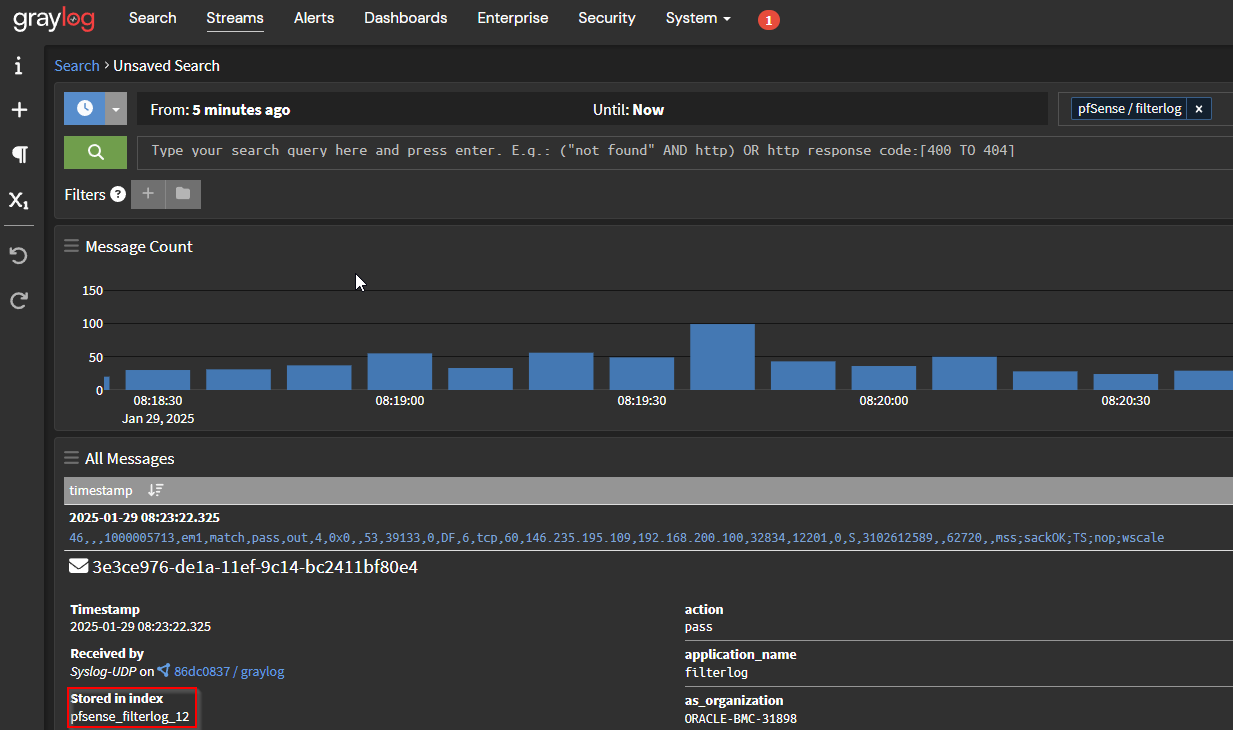Viewport: 1233px width, 730px height.
Task: Remove the pfSense / filterlog stream filter
Action: pos(1198,108)
